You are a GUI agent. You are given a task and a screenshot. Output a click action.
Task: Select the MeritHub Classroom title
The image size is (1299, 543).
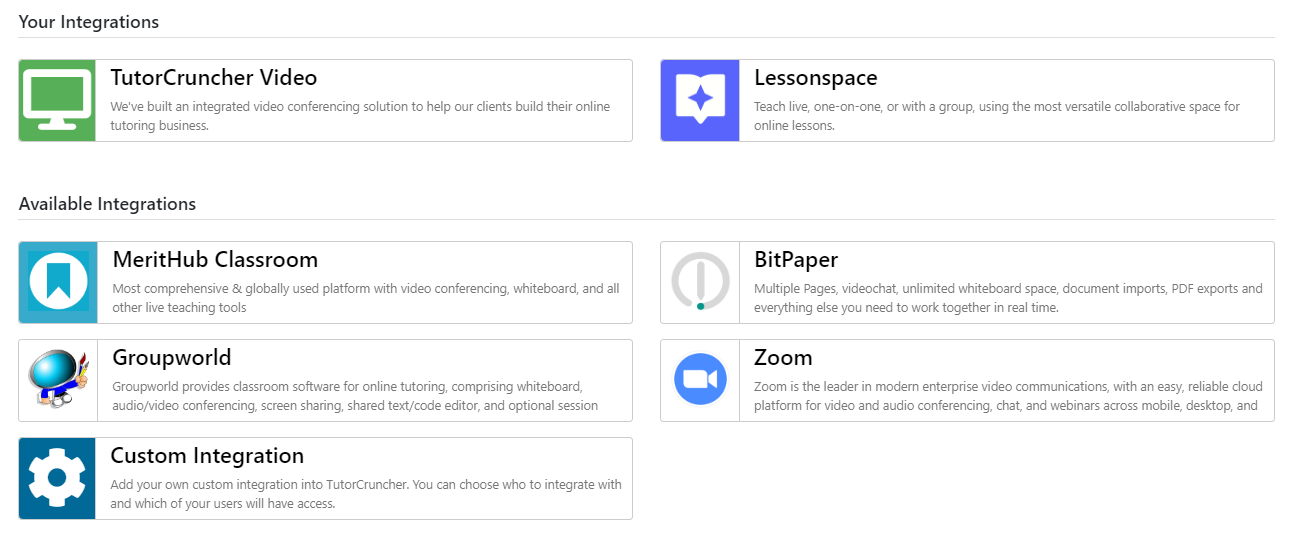(215, 260)
